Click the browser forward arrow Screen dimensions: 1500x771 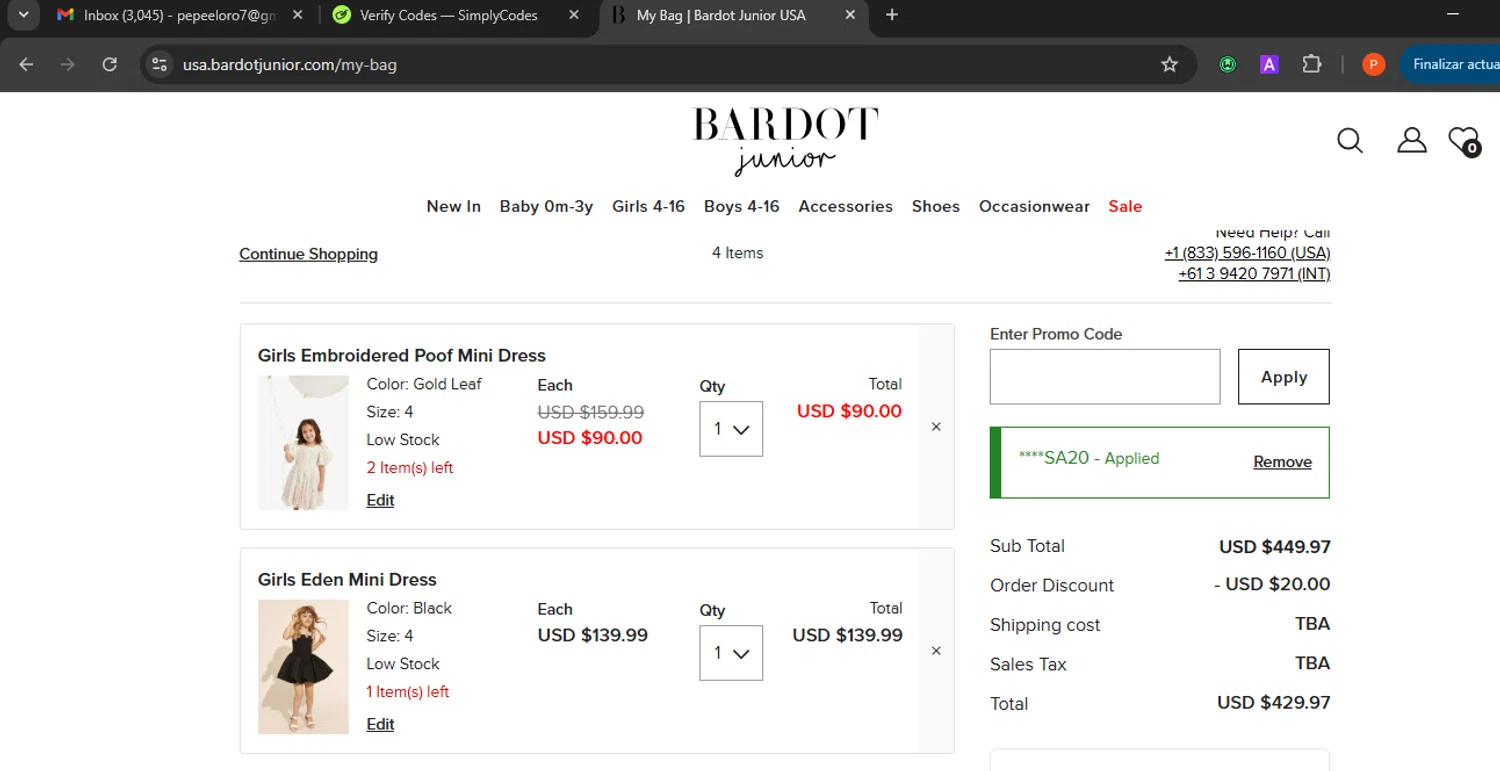[x=68, y=65]
